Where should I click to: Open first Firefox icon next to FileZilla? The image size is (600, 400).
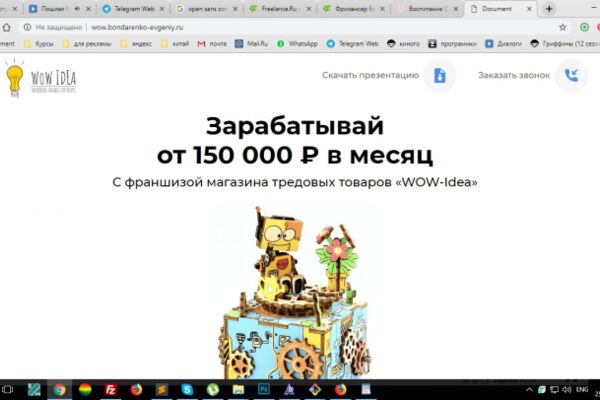(136, 390)
